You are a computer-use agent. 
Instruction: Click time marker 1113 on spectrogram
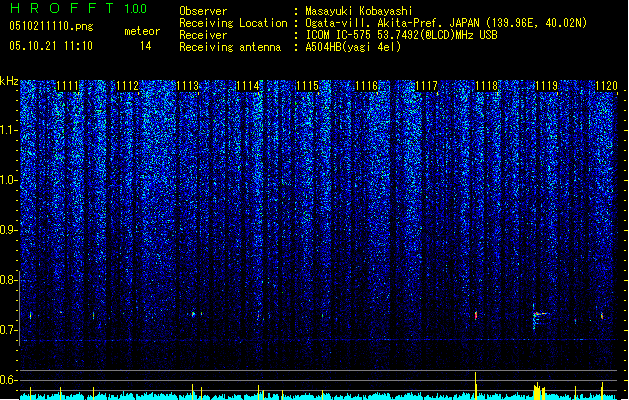tap(187, 86)
